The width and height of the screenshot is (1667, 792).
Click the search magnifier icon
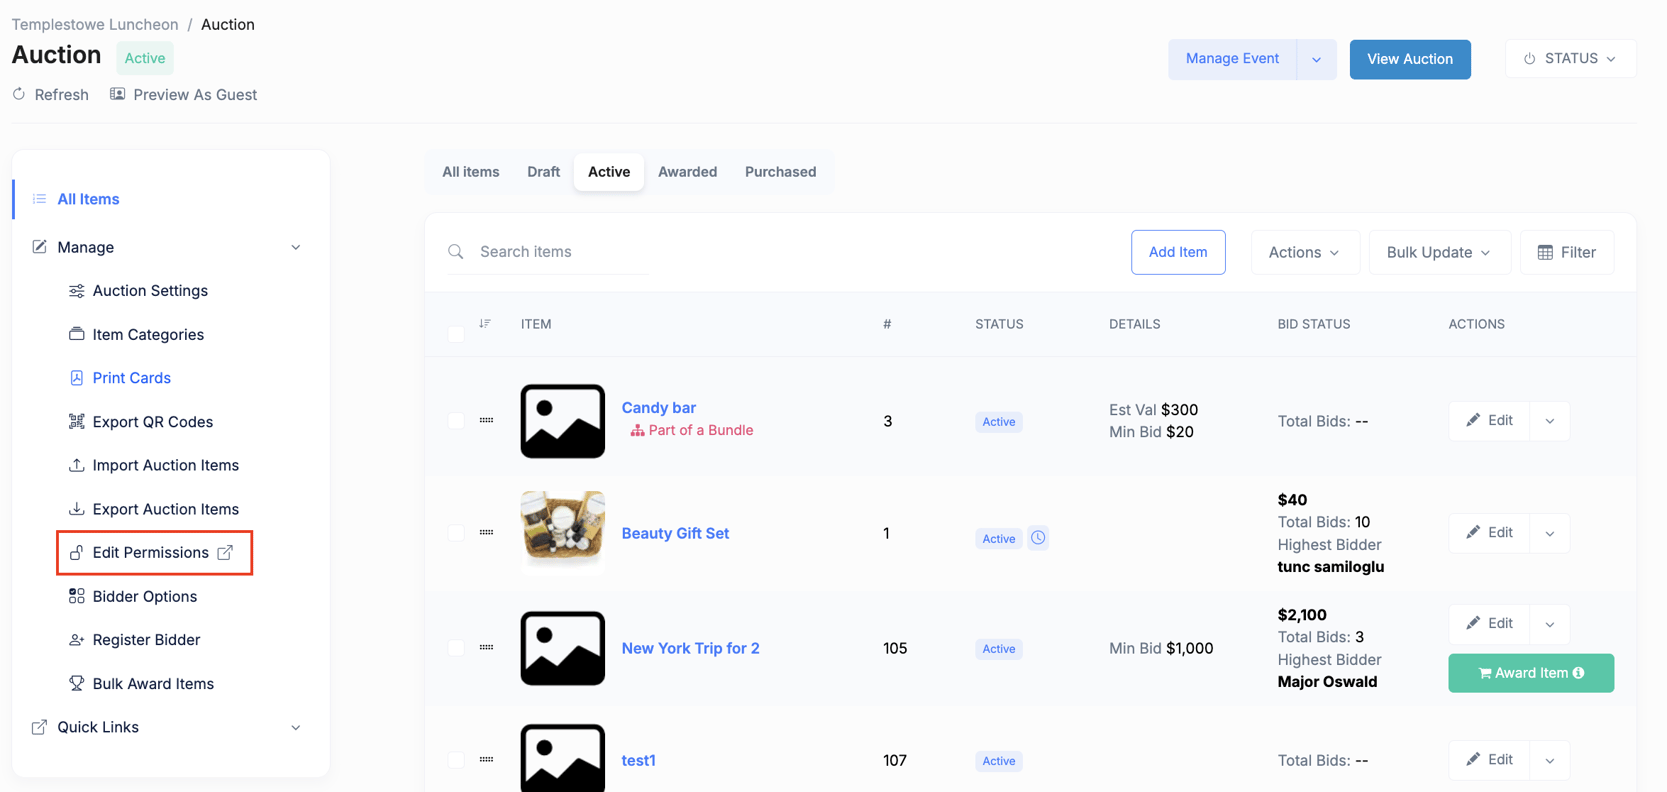point(456,252)
